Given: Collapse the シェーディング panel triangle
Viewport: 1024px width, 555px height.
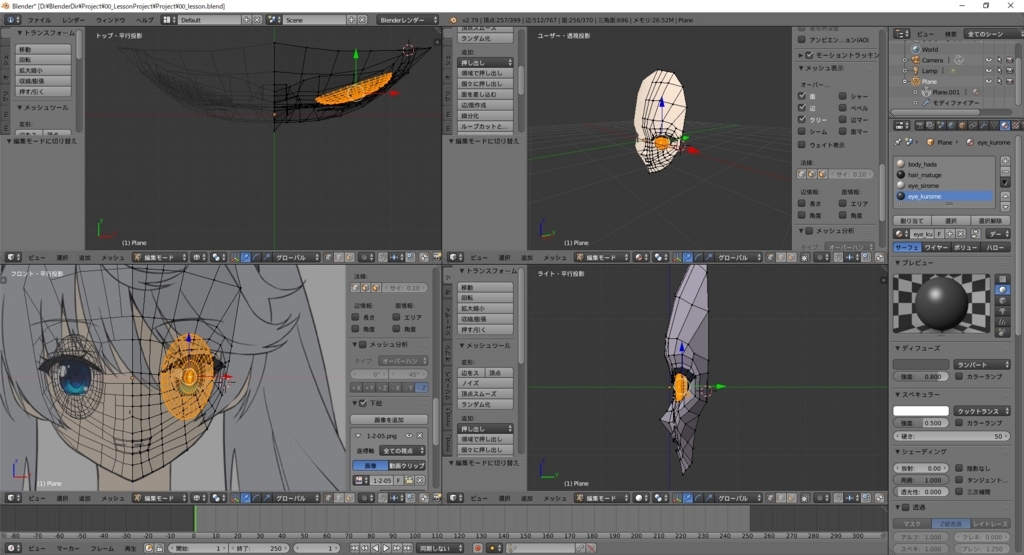Looking at the screenshot, I should pyautogui.click(x=897, y=451).
